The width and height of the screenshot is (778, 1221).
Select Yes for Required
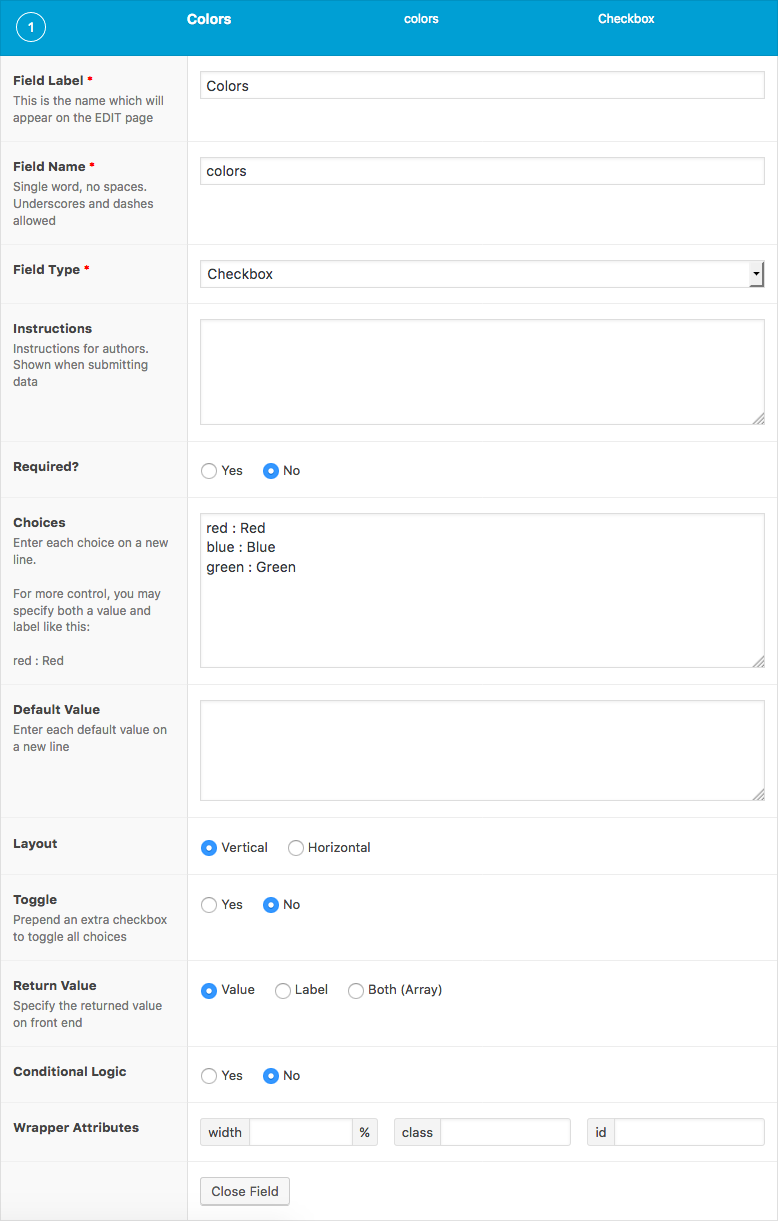(209, 471)
